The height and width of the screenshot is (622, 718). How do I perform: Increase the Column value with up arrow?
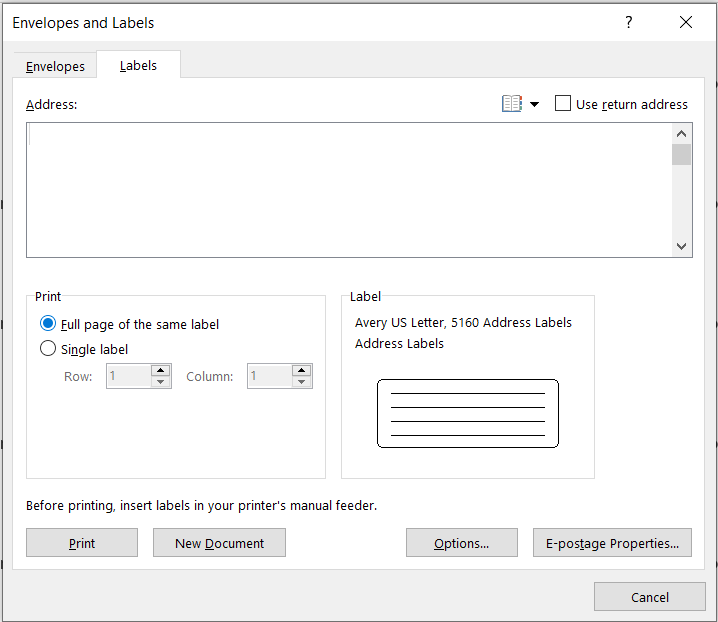tap(302, 370)
